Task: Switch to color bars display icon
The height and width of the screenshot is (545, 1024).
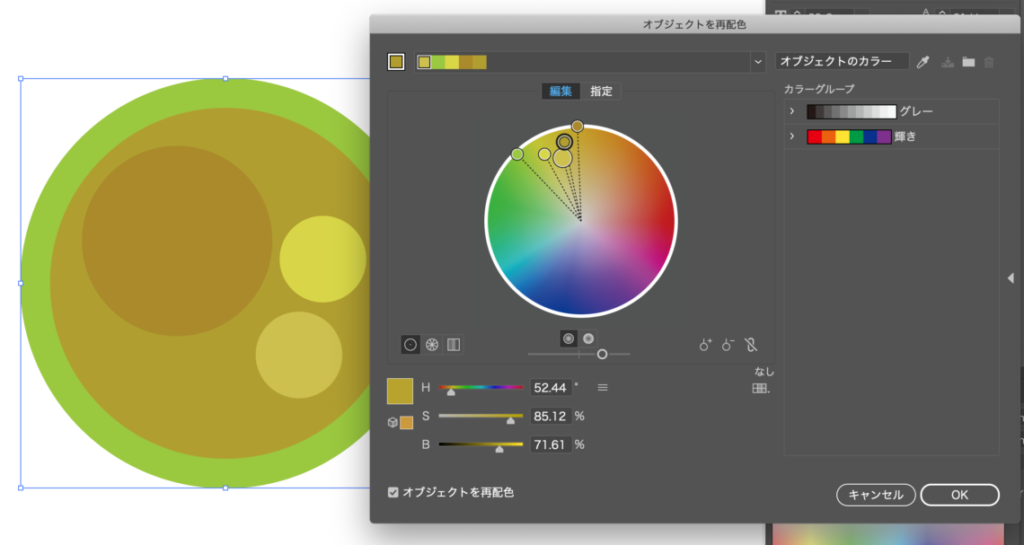Action: tap(454, 344)
